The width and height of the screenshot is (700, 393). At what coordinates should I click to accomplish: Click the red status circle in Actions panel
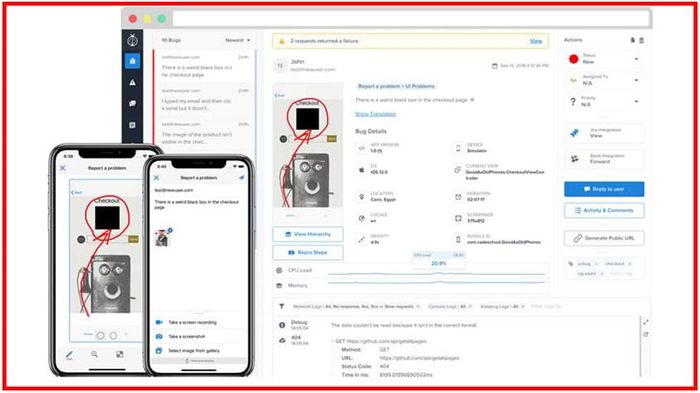(574, 59)
